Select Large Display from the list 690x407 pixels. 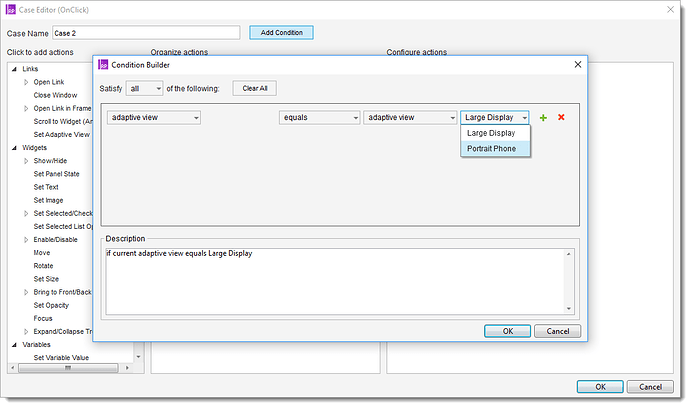tap(491, 133)
